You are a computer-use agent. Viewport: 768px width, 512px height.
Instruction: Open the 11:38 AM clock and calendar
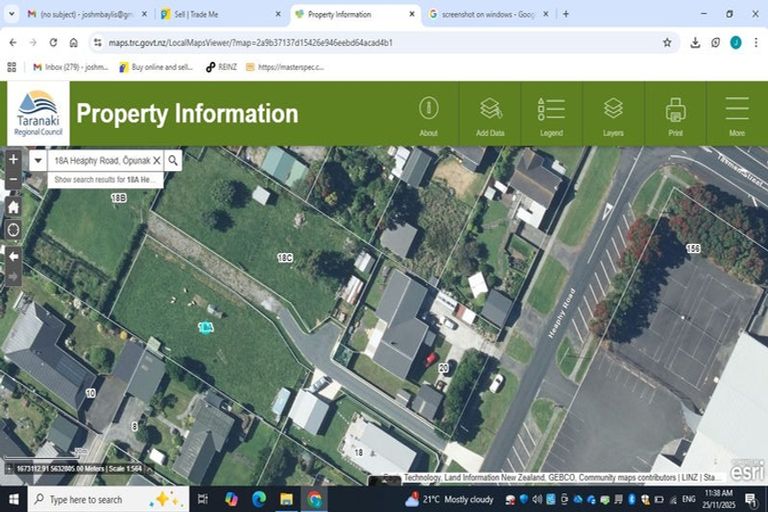tap(720, 499)
